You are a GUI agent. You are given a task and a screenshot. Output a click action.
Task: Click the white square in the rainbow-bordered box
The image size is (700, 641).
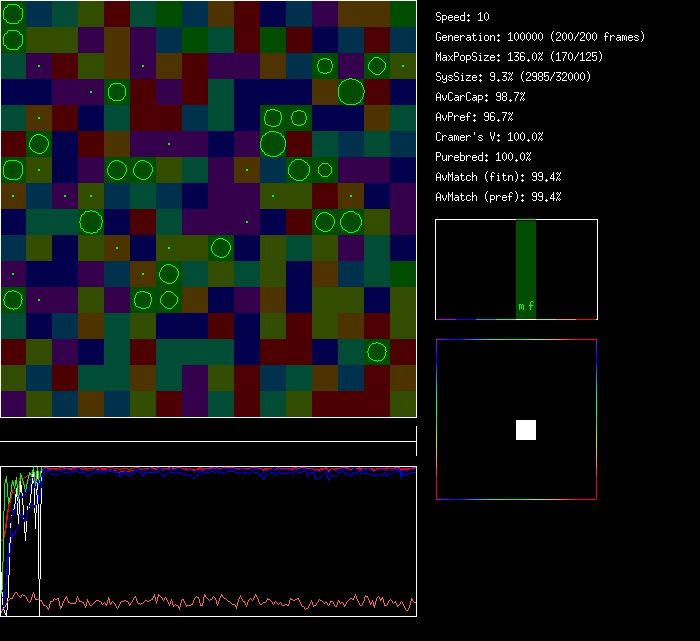(x=526, y=430)
